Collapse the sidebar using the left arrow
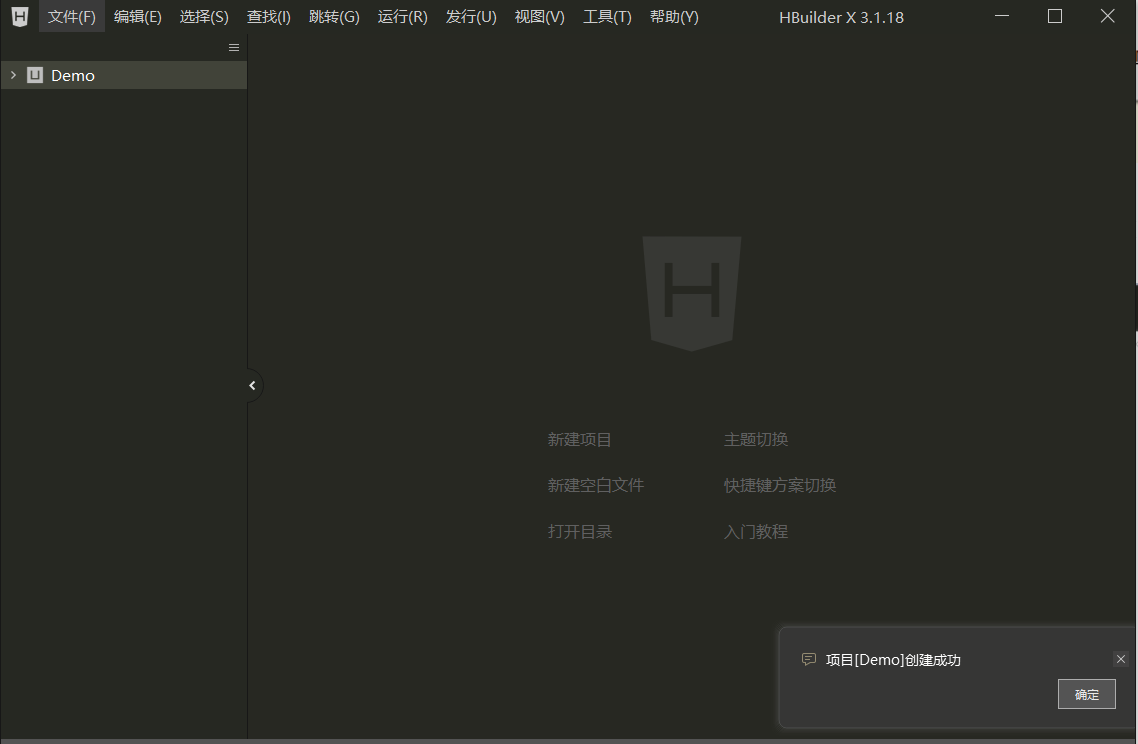Viewport: 1138px width, 744px height. point(251,385)
